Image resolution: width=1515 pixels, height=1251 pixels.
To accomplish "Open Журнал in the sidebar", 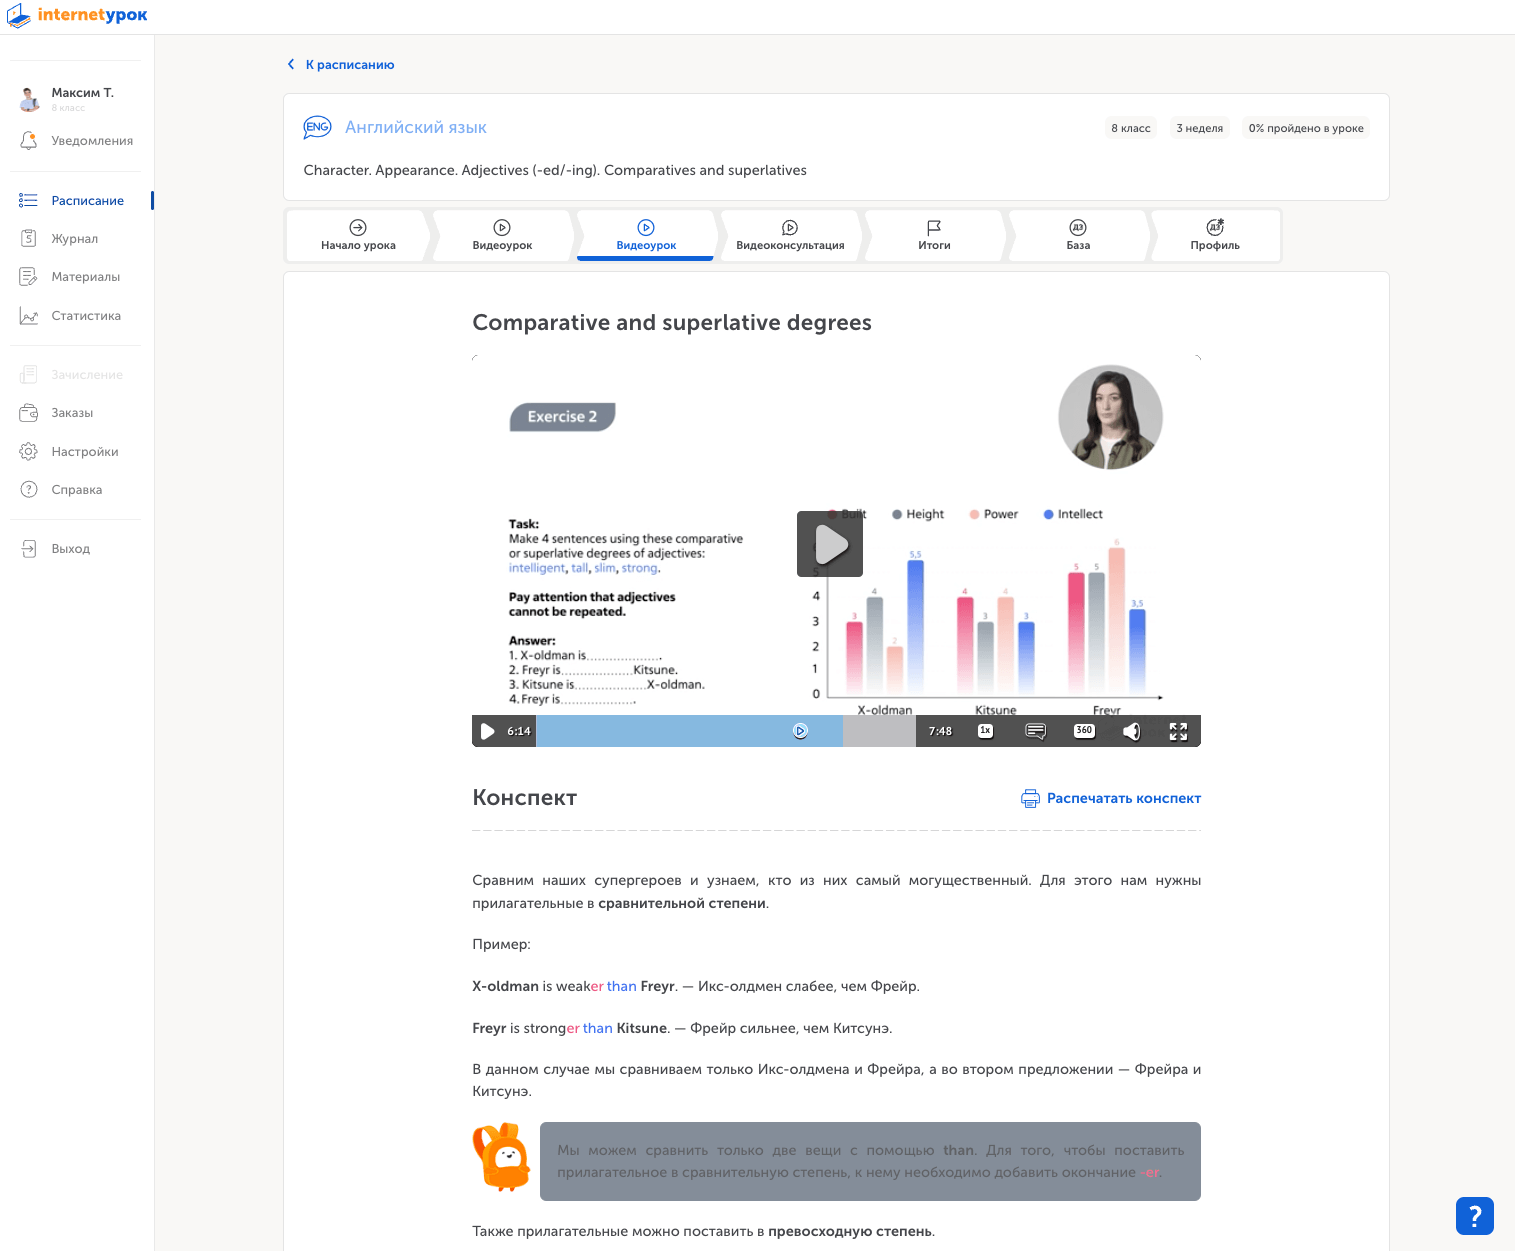I will [74, 239].
